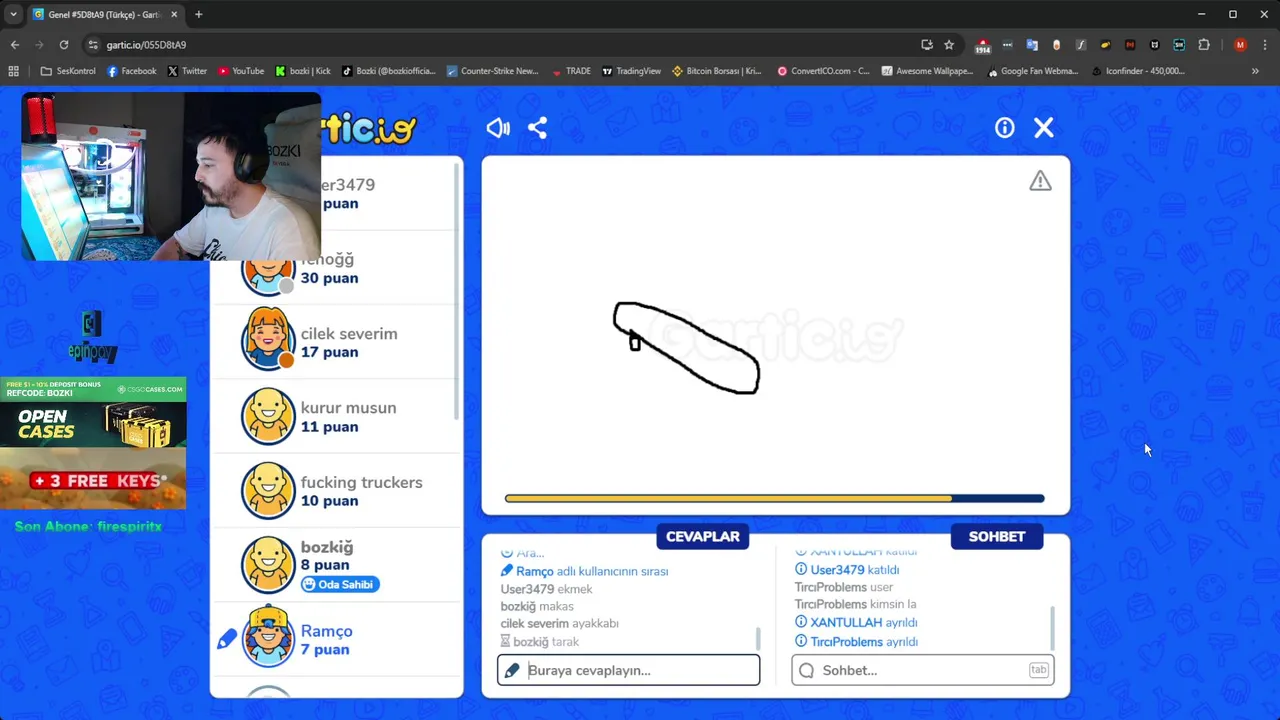
Task: Click the answers panel scrollbar
Action: (758, 638)
